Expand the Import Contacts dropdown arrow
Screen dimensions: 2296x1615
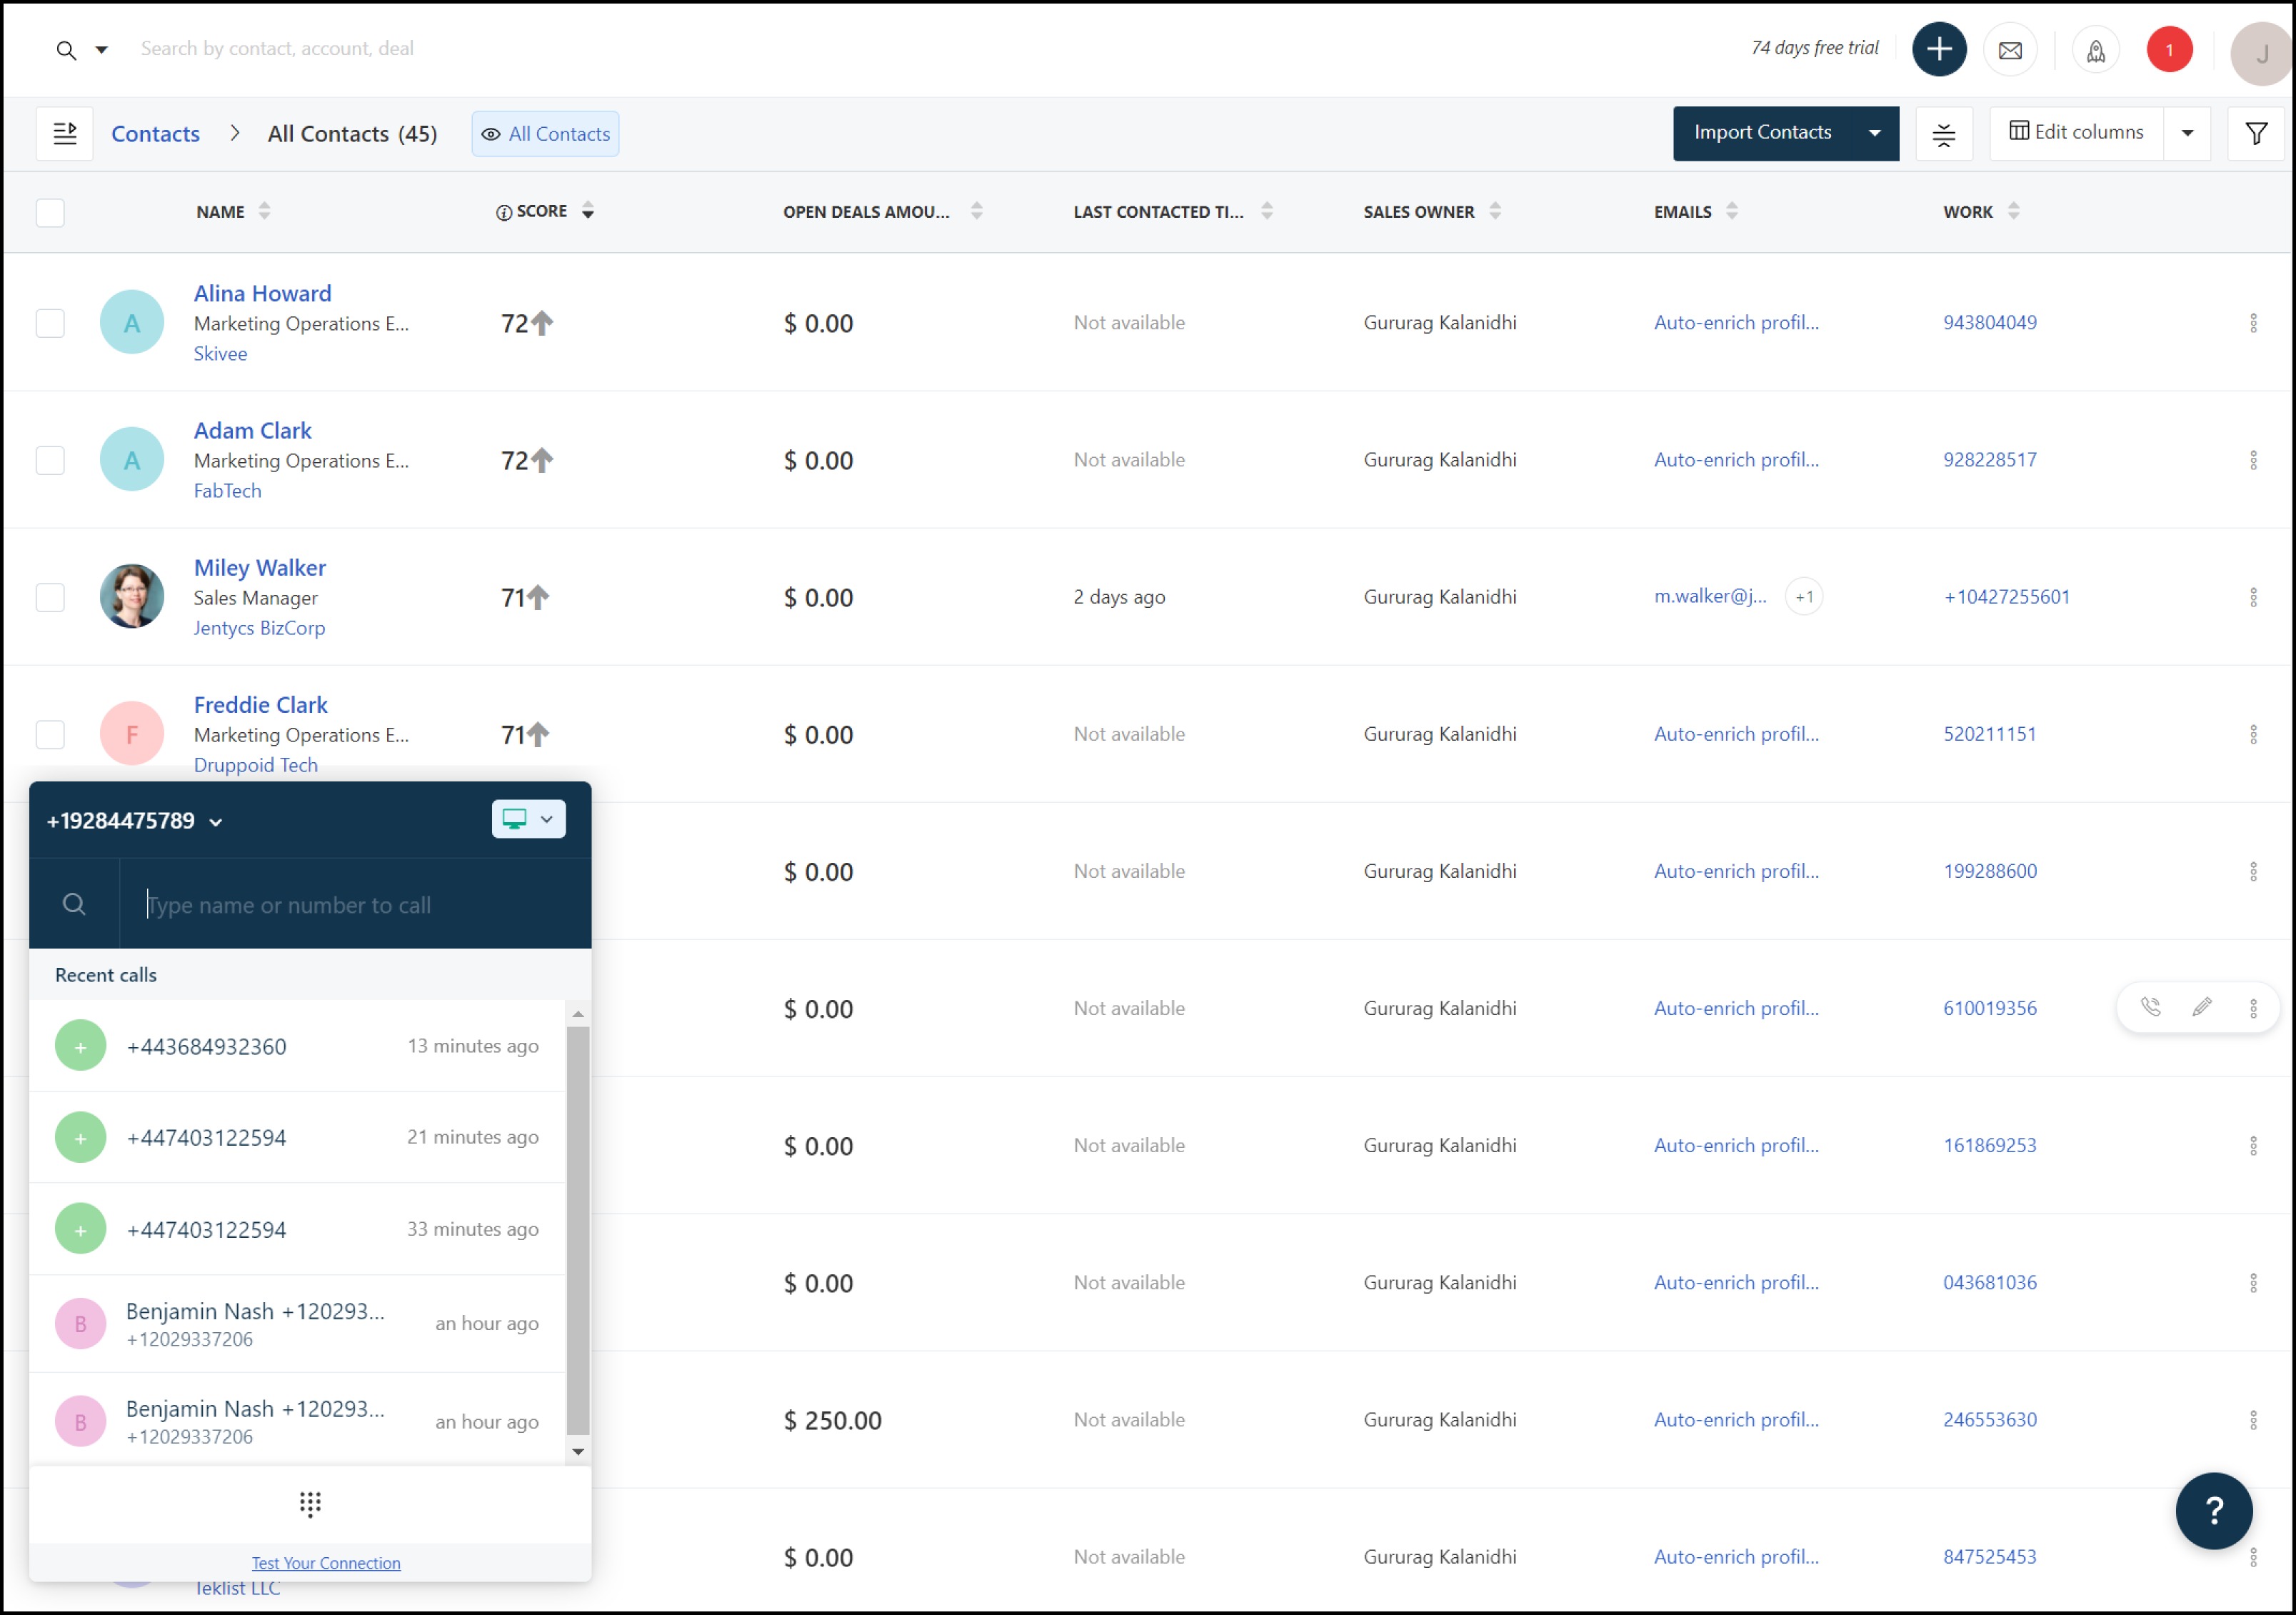(1874, 133)
